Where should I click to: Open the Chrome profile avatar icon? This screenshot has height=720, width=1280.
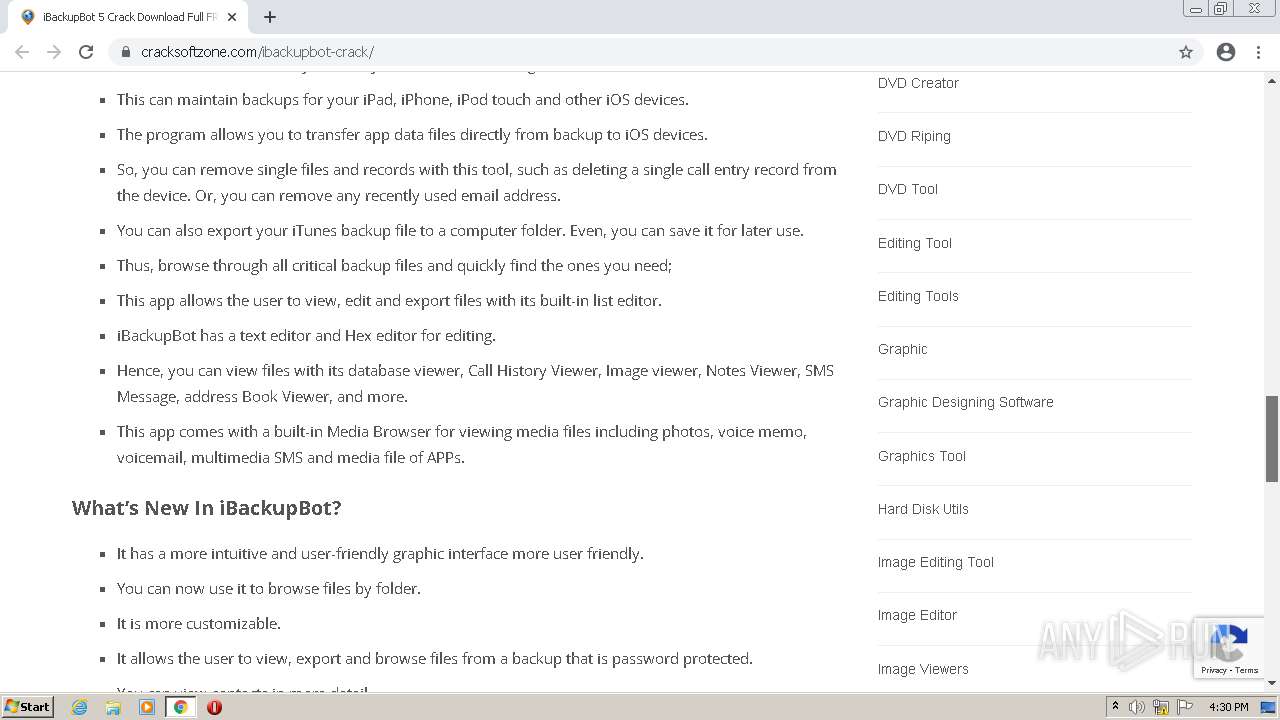[x=1226, y=52]
